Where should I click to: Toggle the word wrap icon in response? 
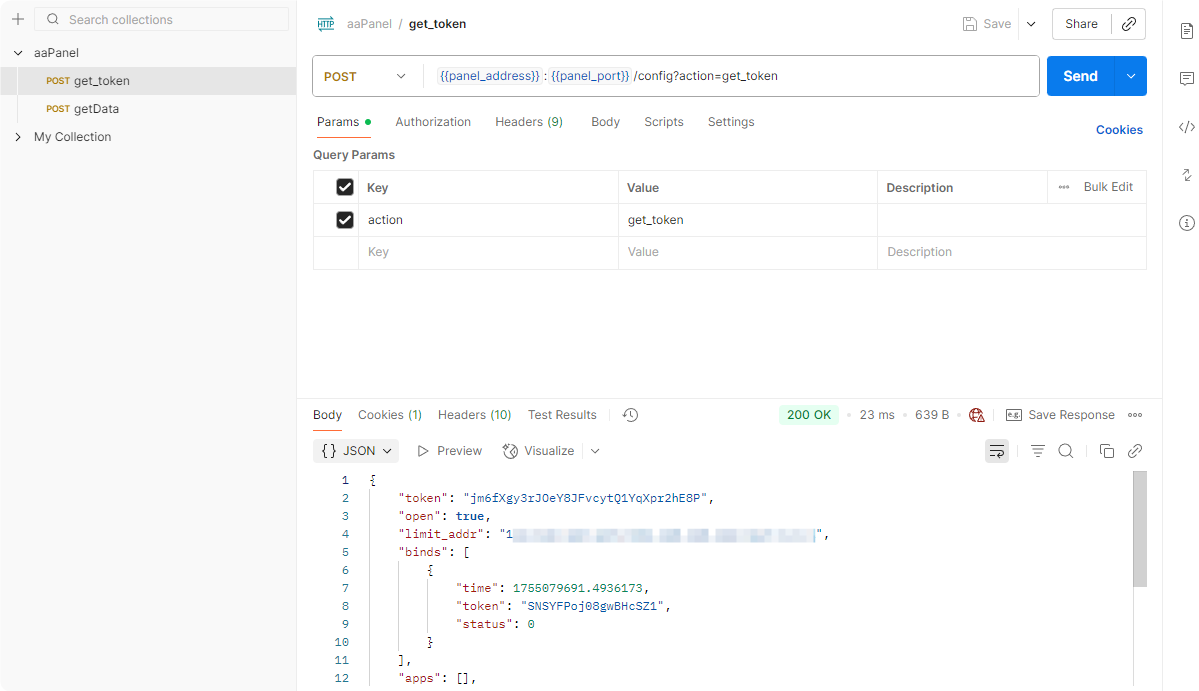point(997,451)
